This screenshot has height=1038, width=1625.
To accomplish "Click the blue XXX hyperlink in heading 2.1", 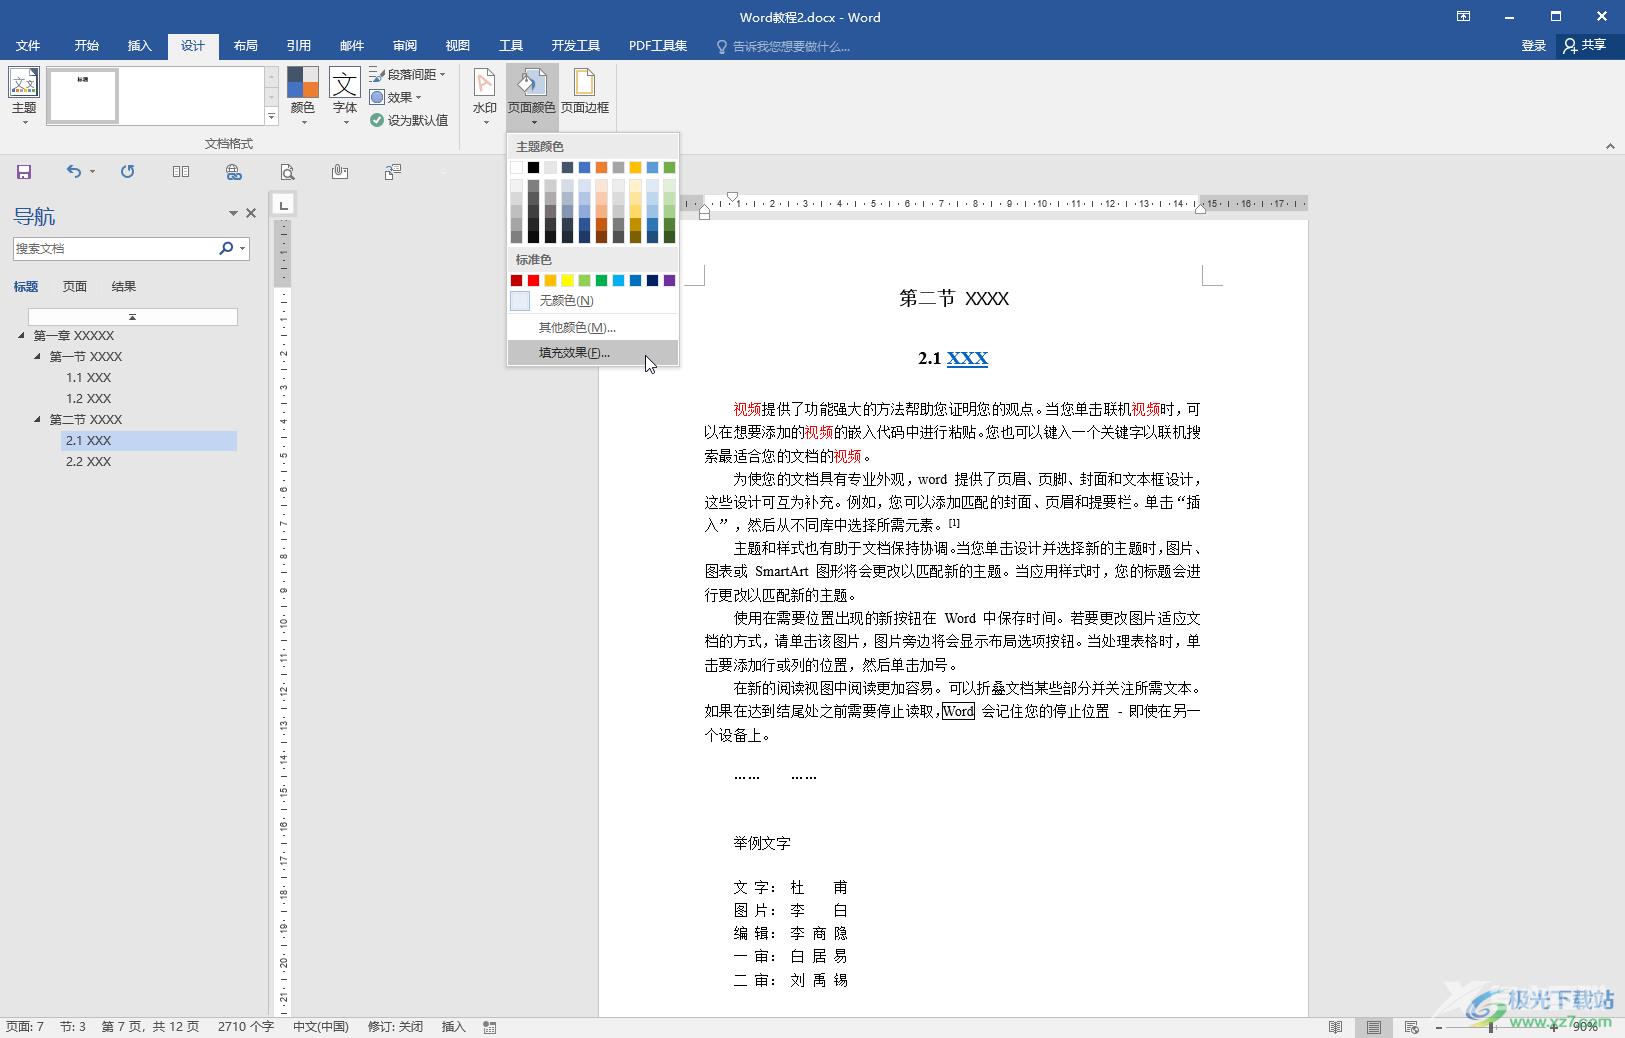I will coord(967,358).
